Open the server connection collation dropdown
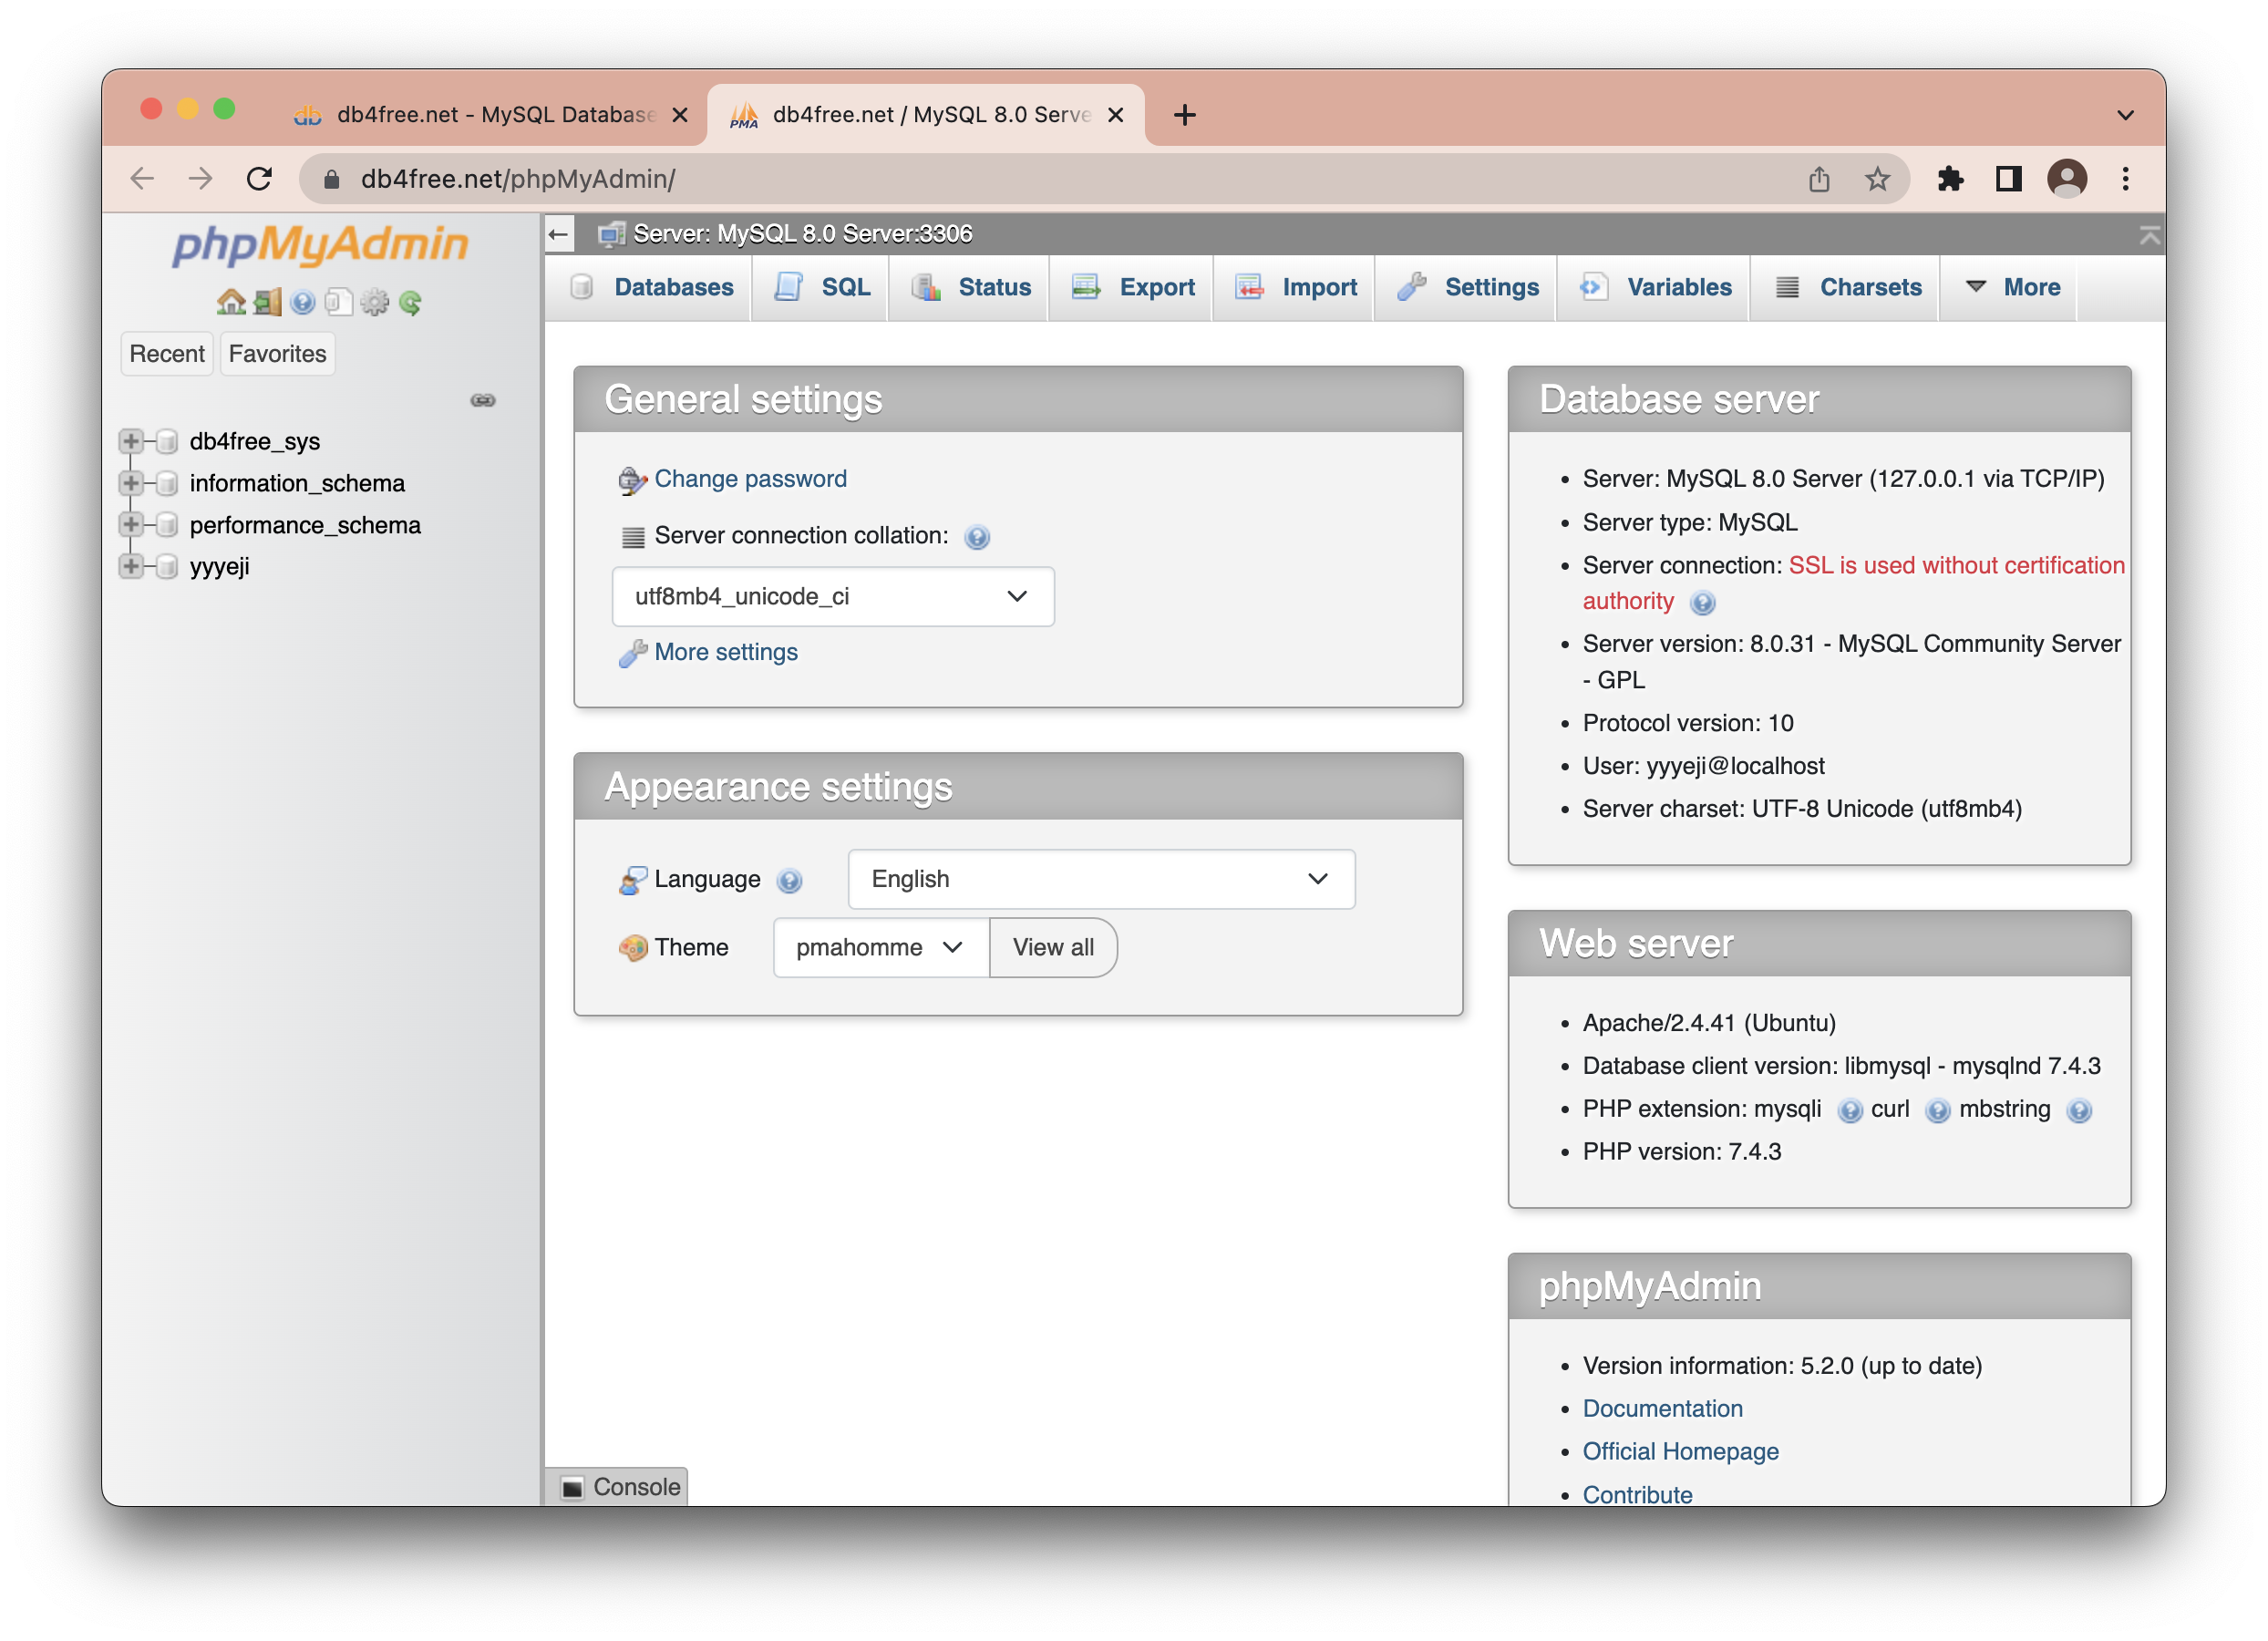 [x=833, y=597]
